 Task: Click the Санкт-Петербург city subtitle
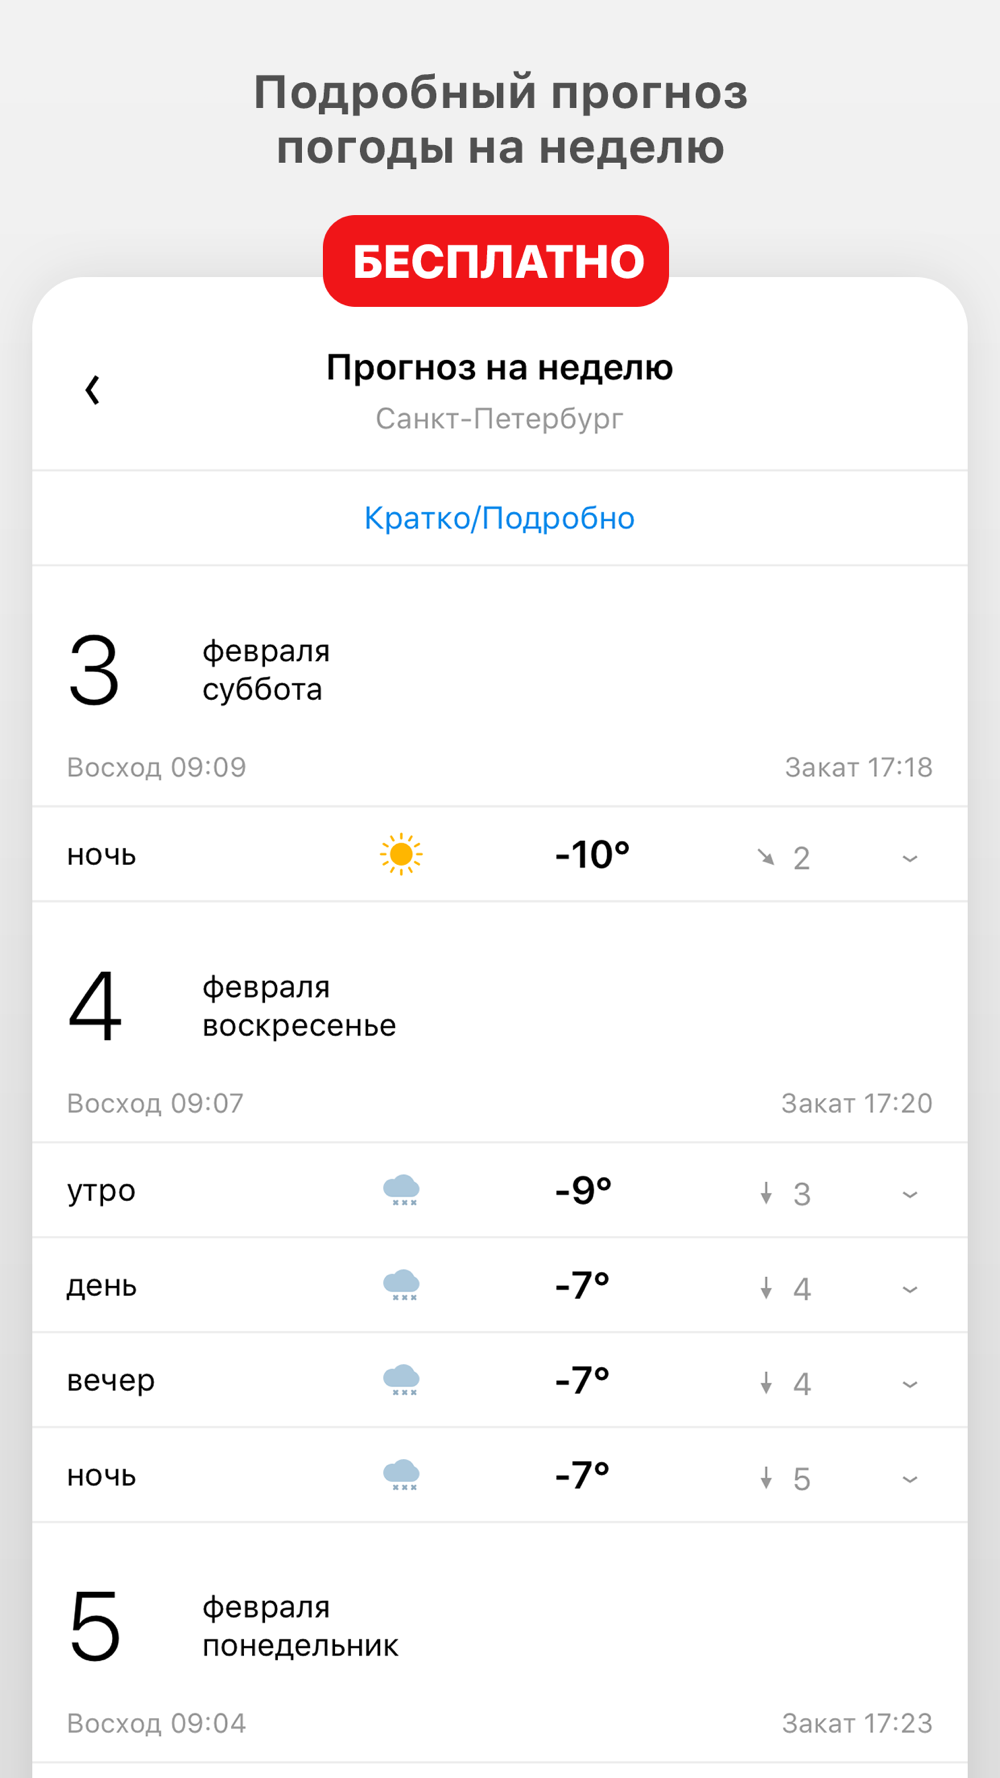click(x=499, y=418)
